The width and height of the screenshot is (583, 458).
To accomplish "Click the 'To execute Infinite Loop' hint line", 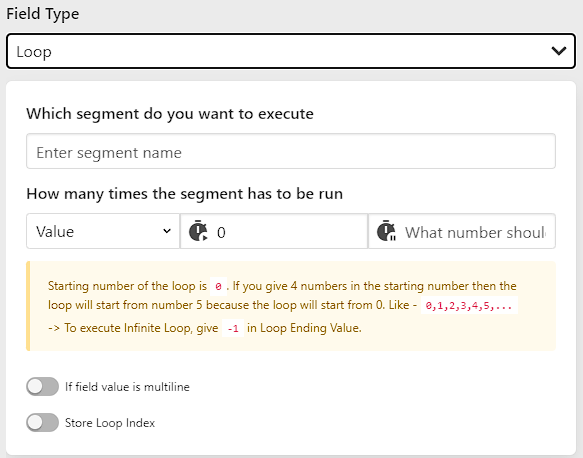I will point(205,328).
